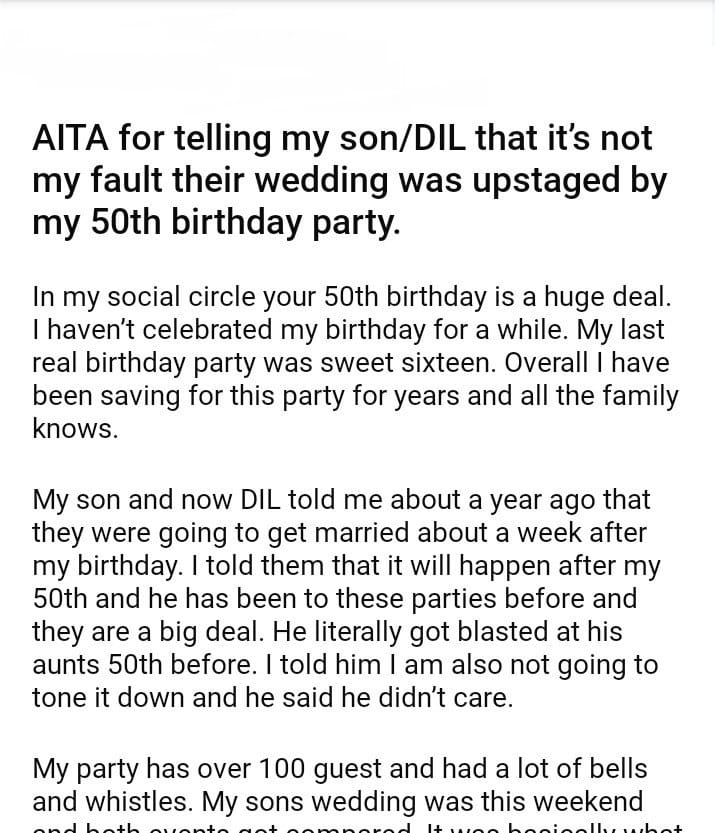Click the first paragraph about social circle
The width and height of the screenshot is (715, 833).
pos(355,363)
